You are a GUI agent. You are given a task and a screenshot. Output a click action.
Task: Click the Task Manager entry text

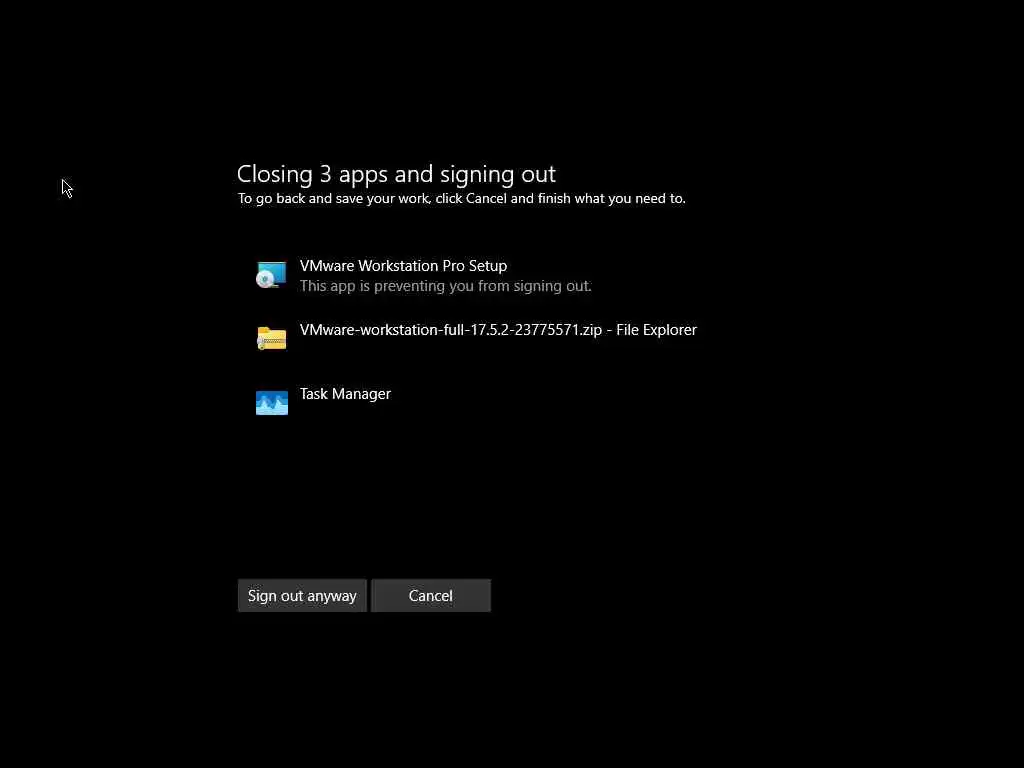[x=345, y=394]
